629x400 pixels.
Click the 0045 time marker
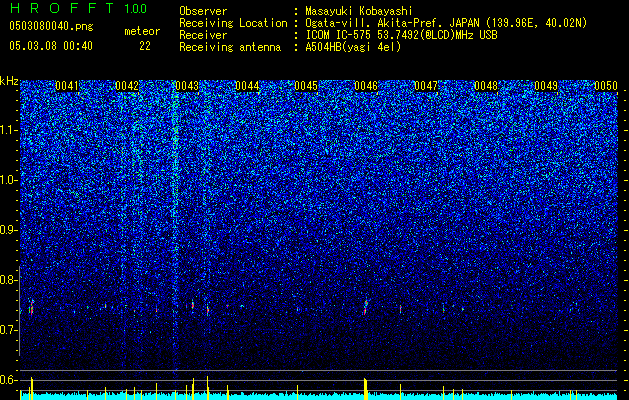[306, 86]
